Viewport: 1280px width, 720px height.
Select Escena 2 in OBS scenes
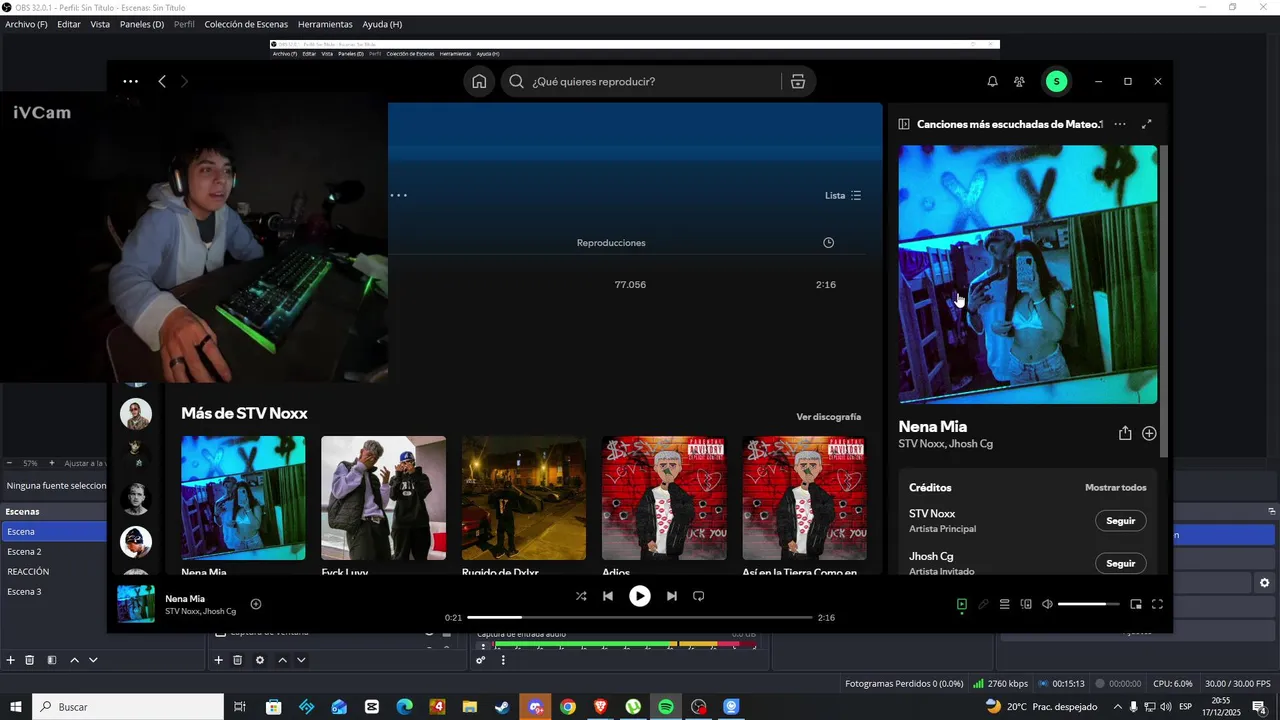coord(54,552)
